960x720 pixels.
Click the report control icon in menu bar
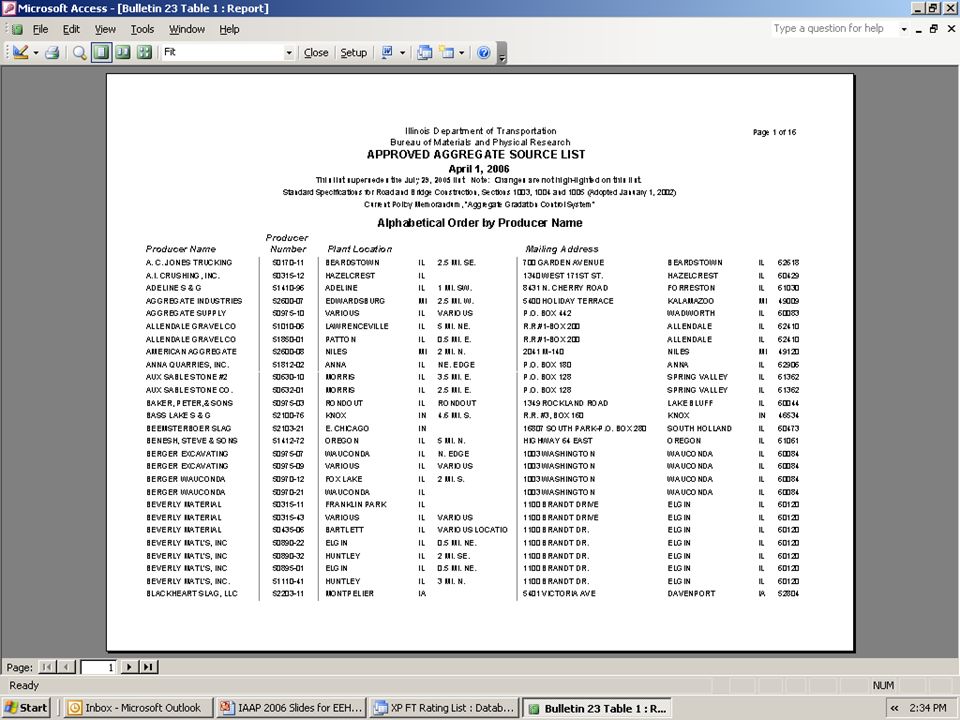click(x=17, y=29)
